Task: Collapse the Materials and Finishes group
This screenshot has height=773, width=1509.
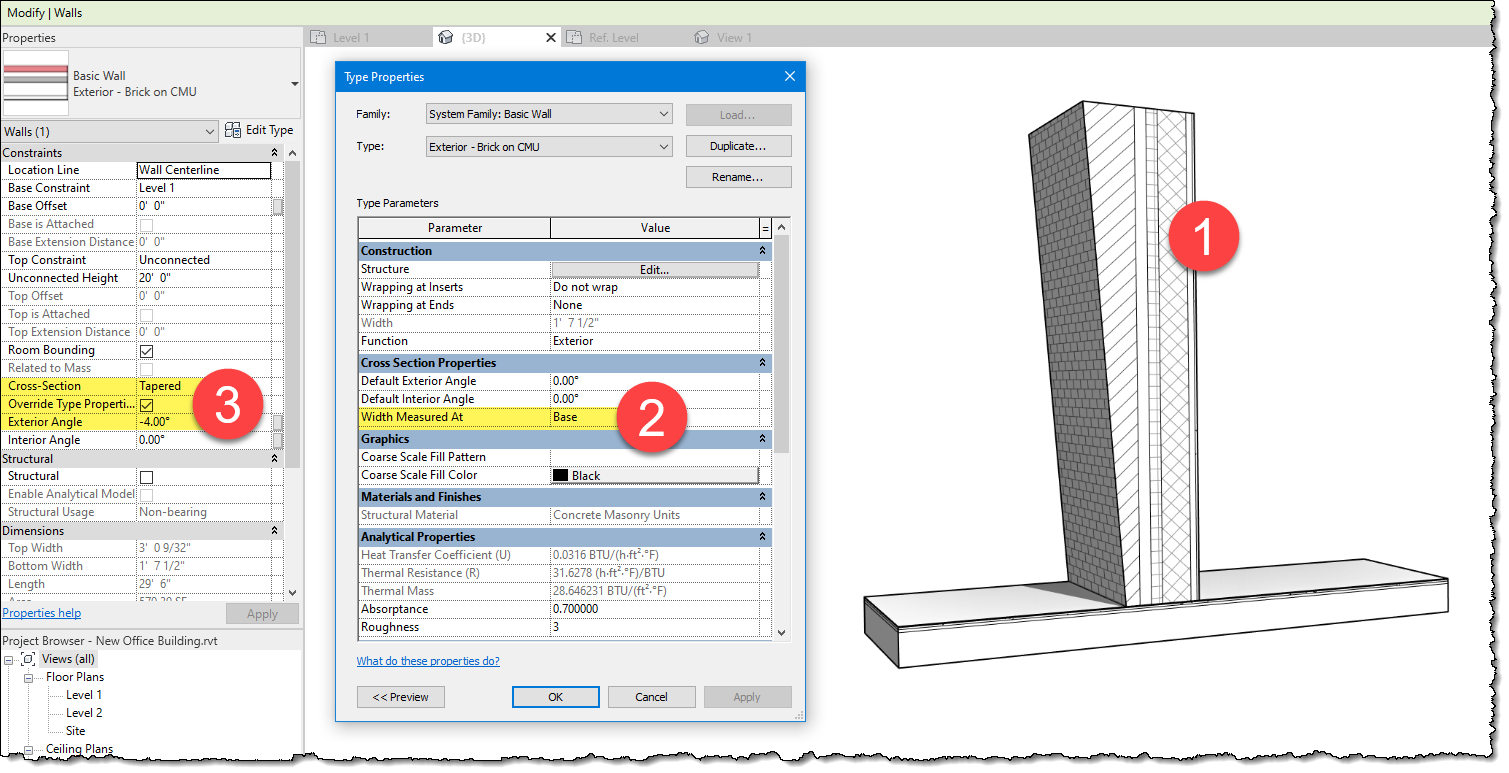Action: [763, 497]
